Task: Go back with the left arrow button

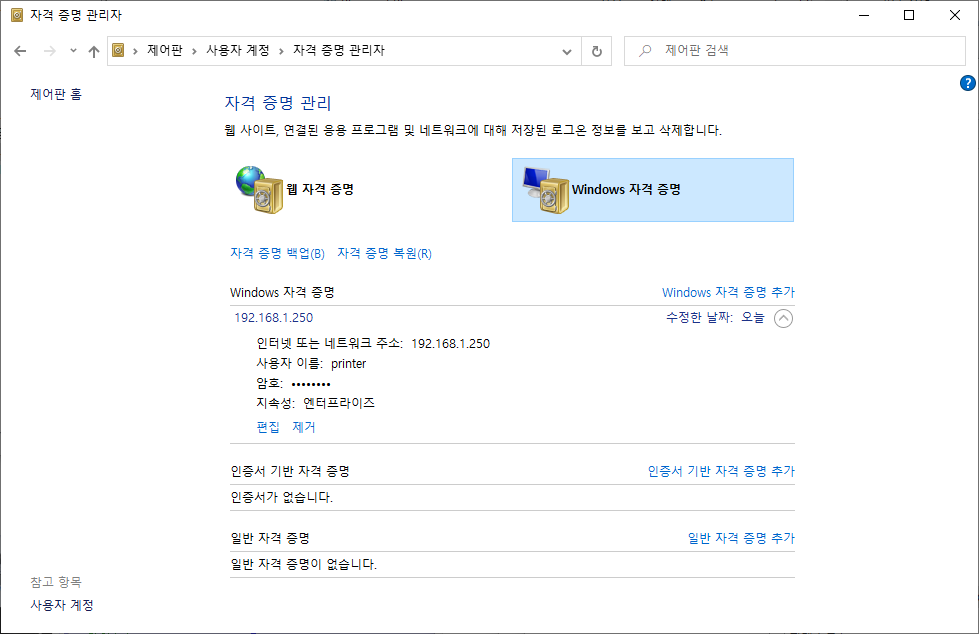Action: (20, 51)
